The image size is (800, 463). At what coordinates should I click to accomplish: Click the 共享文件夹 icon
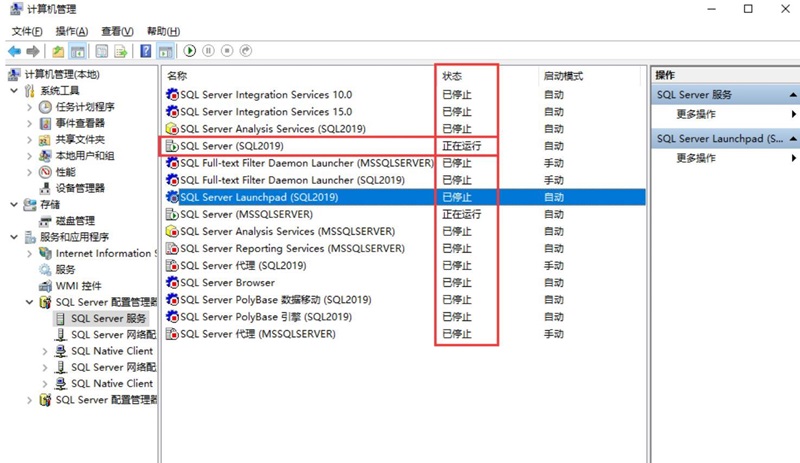tap(45, 139)
